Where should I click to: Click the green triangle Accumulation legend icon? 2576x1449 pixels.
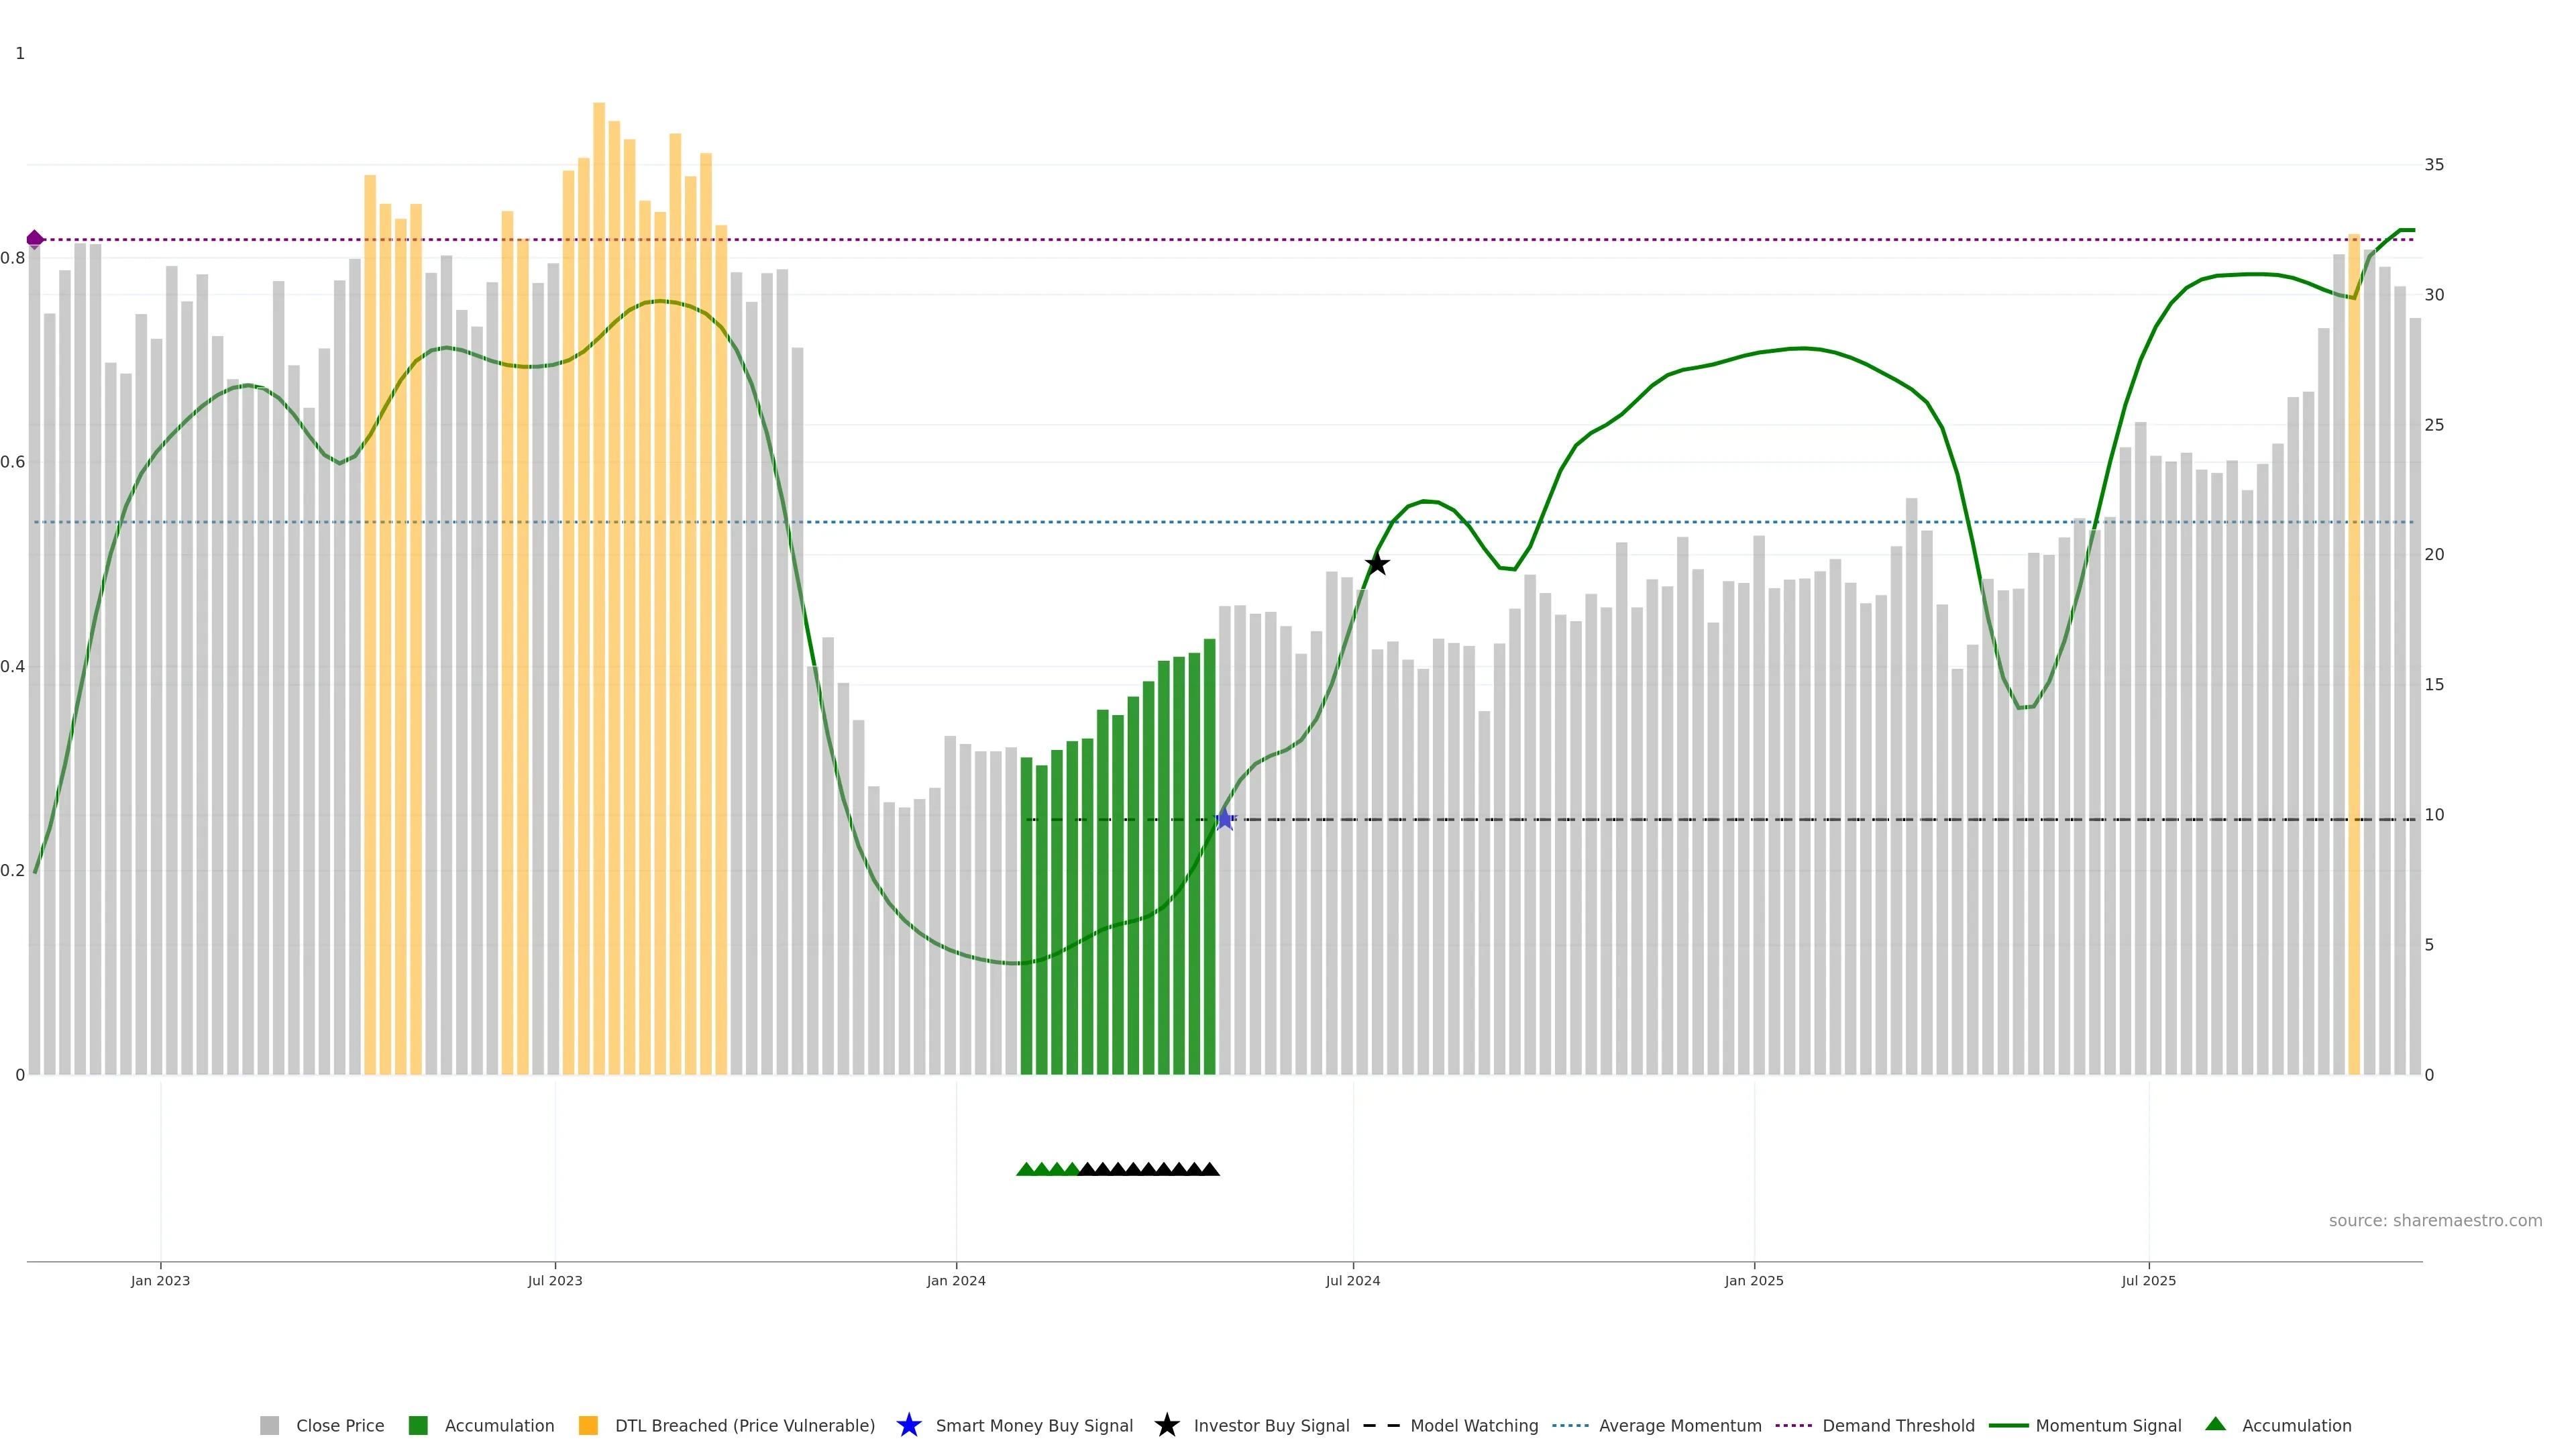tap(2215, 1424)
